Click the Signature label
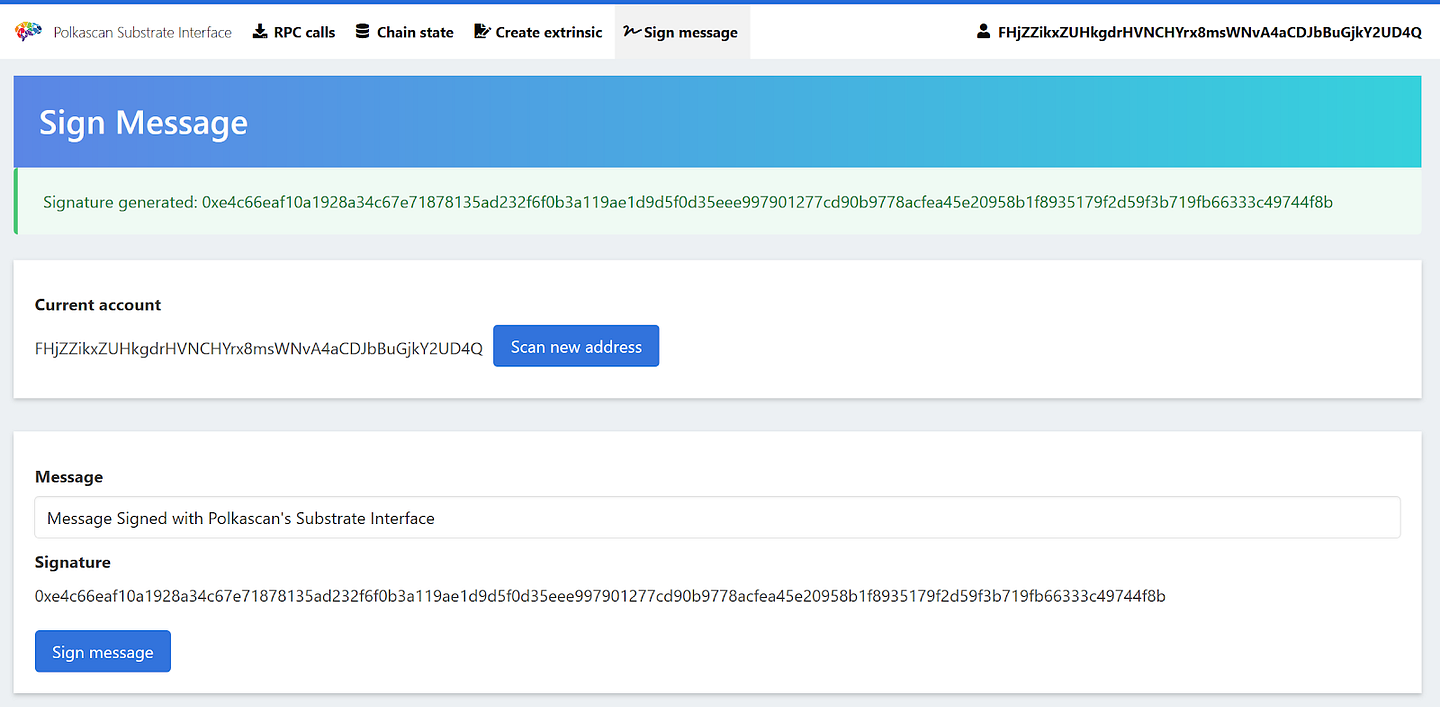Viewport: 1440px width, 707px height. click(73, 562)
